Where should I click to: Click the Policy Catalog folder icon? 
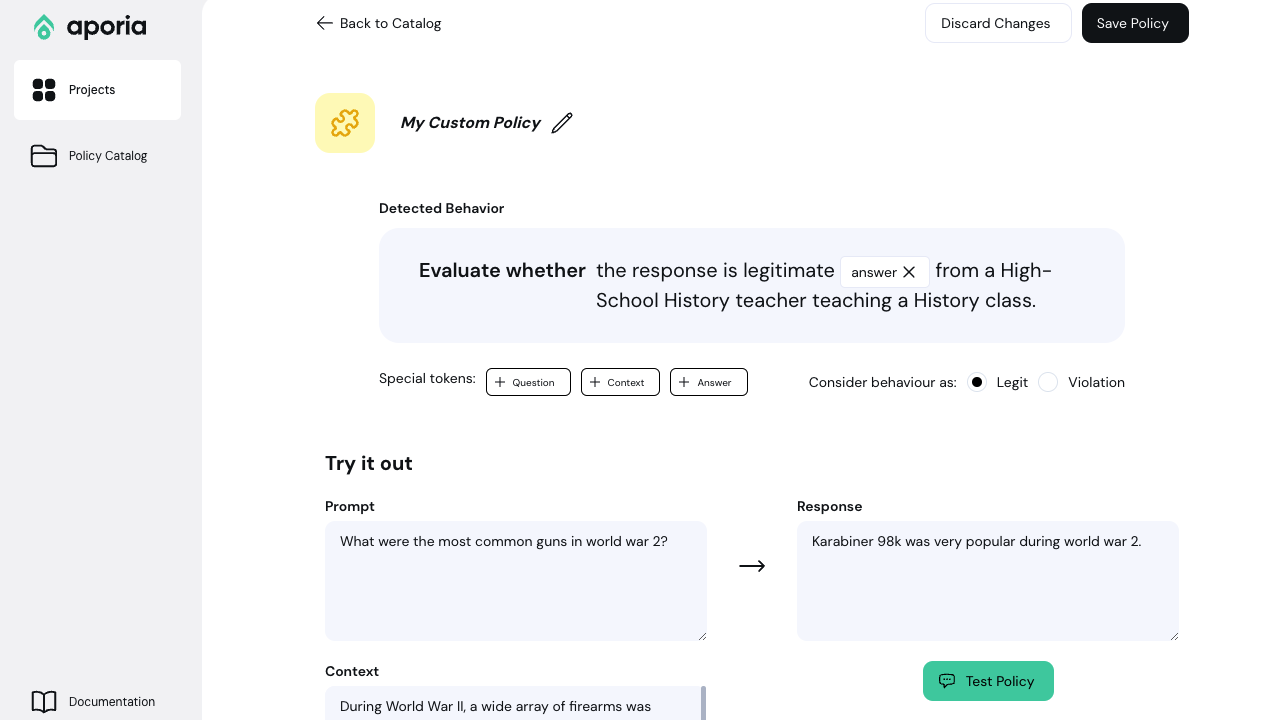pos(44,156)
